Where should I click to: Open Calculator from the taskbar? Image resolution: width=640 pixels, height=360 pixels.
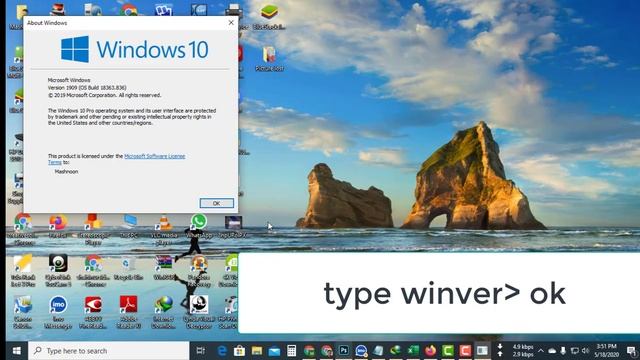click(291, 351)
